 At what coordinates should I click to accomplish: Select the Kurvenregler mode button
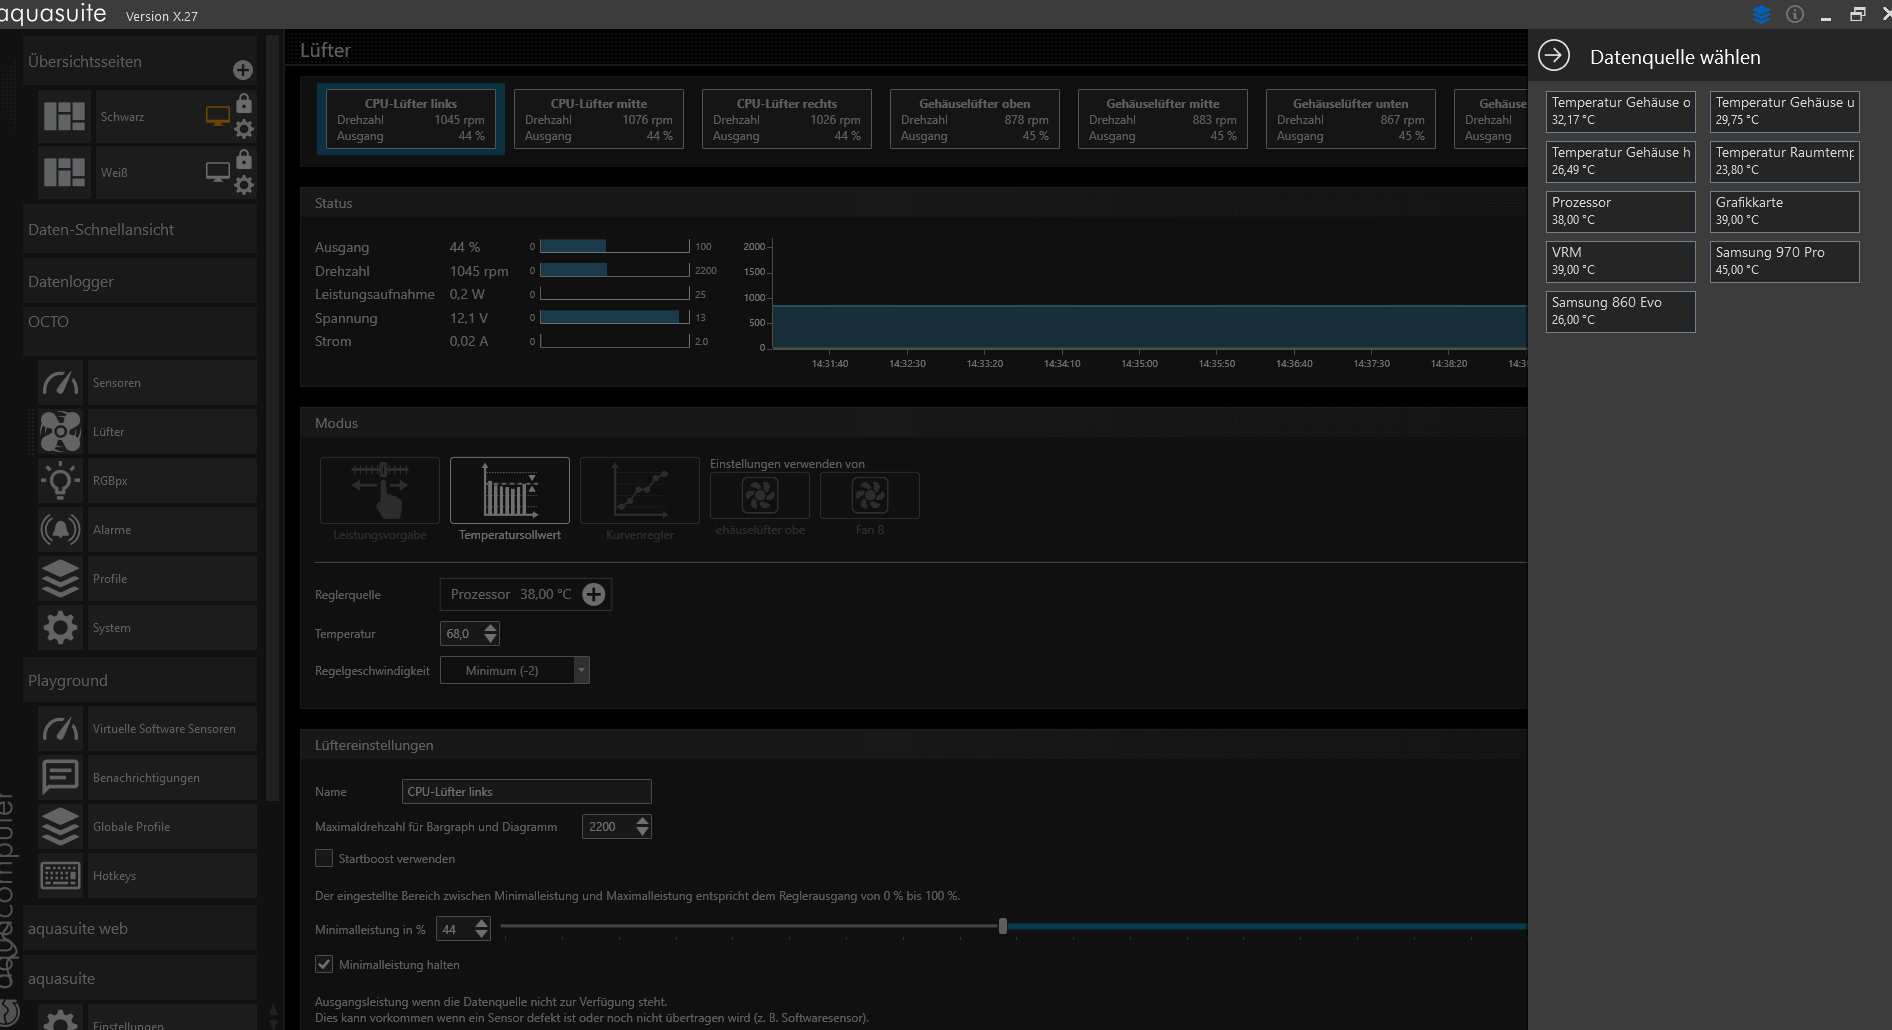[x=639, y=491]
